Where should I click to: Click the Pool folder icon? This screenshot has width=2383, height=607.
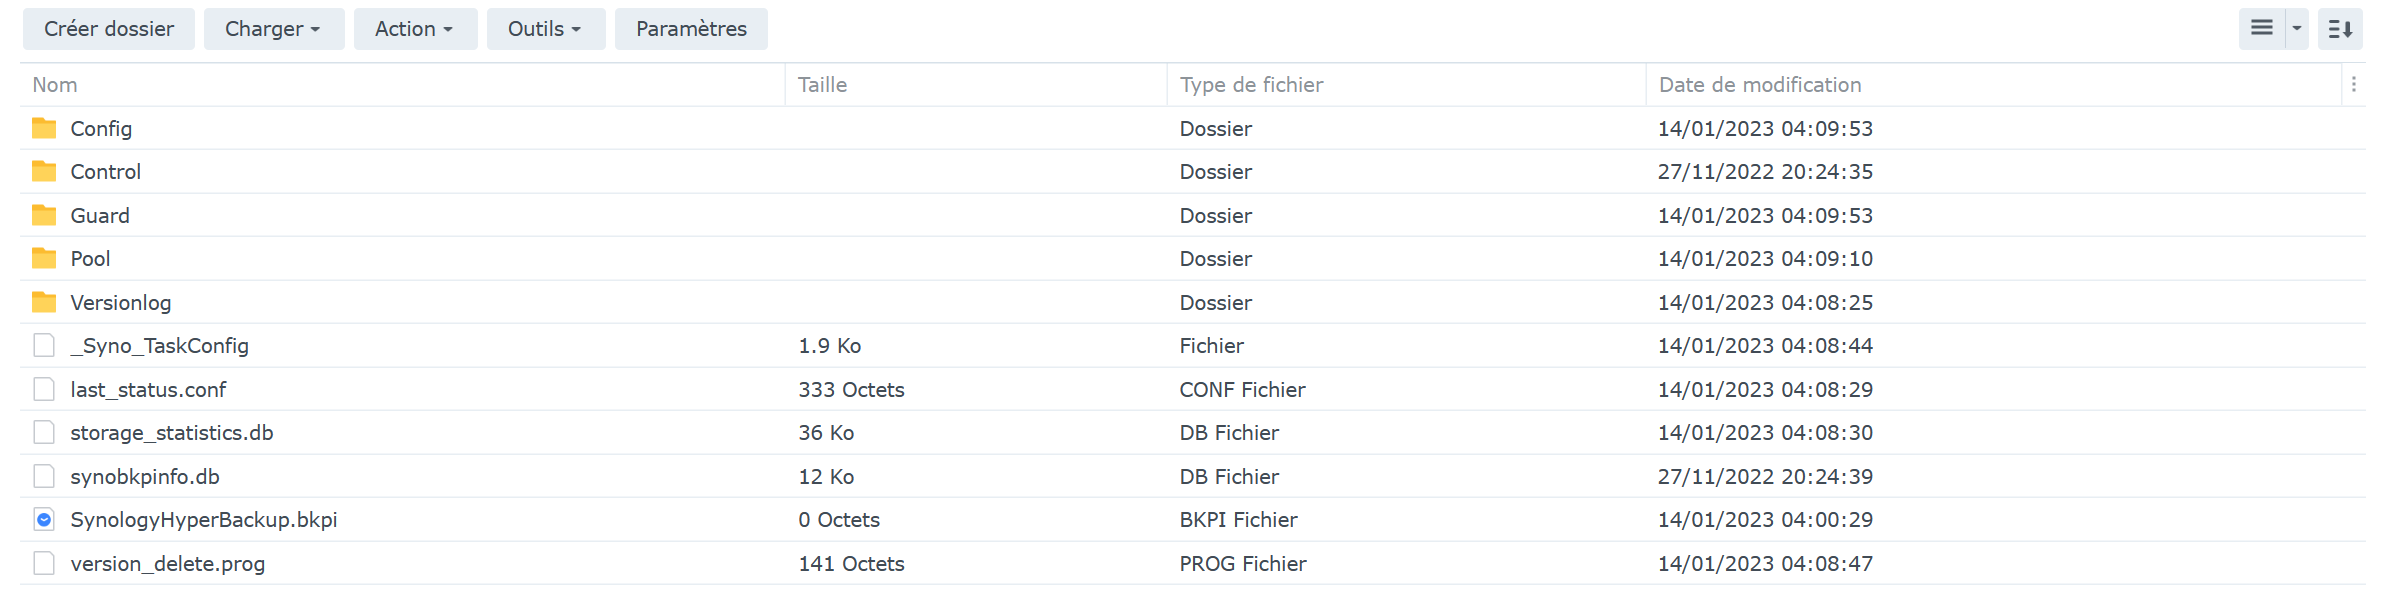(44, 258)
